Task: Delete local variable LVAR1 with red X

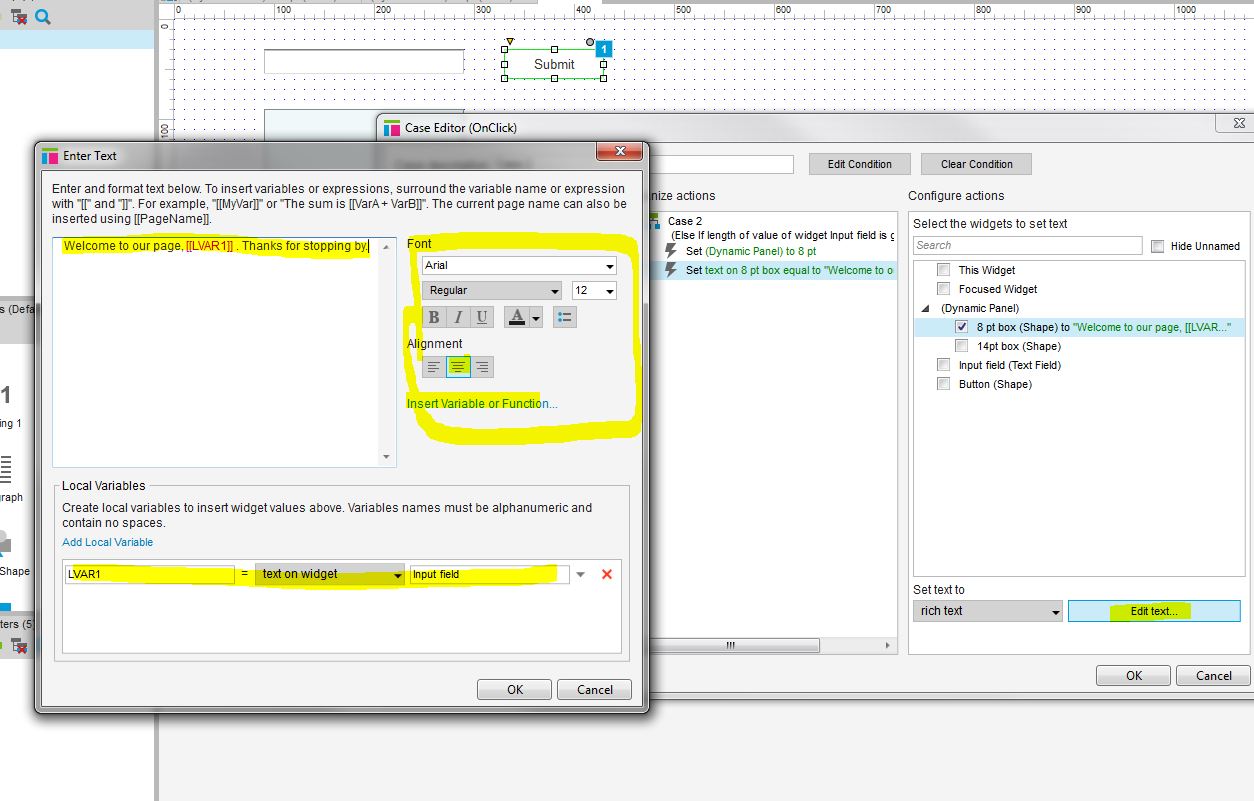Action: coord(606,574)
